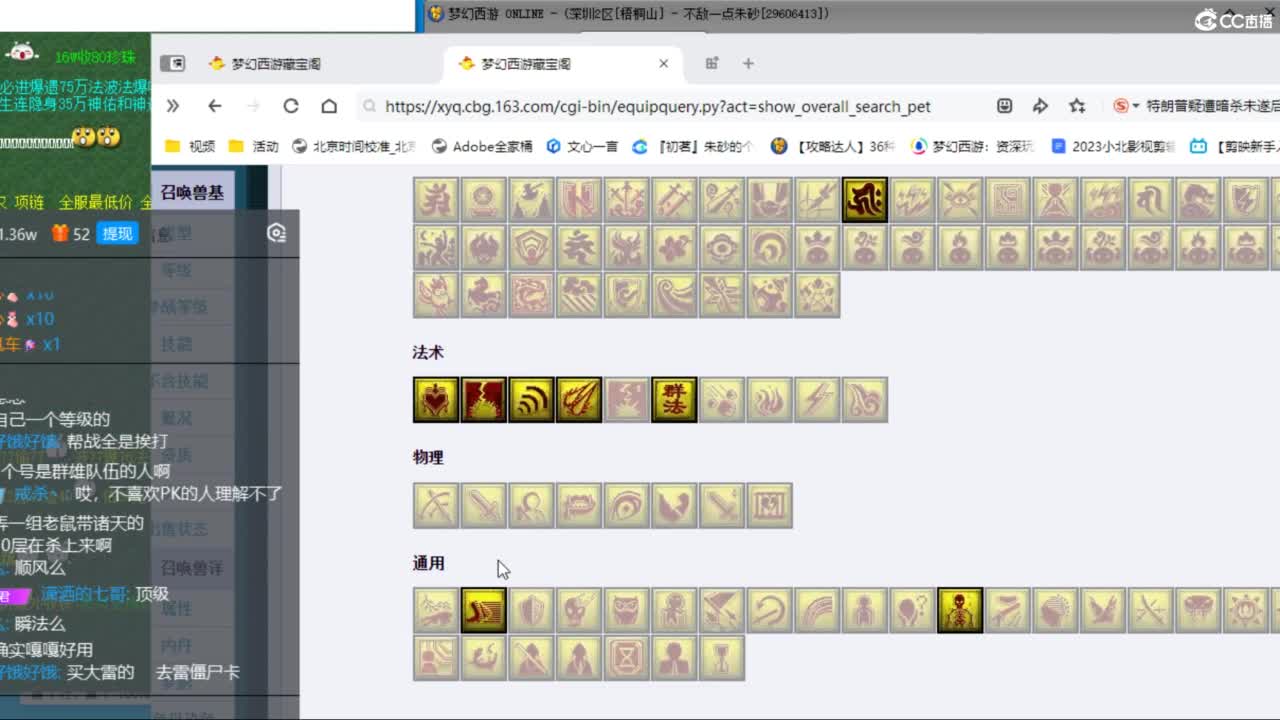Select the flames spell icon
The height and width of the screenshot is (720, 1280).
pyautogui.click(x=770, y=399)
